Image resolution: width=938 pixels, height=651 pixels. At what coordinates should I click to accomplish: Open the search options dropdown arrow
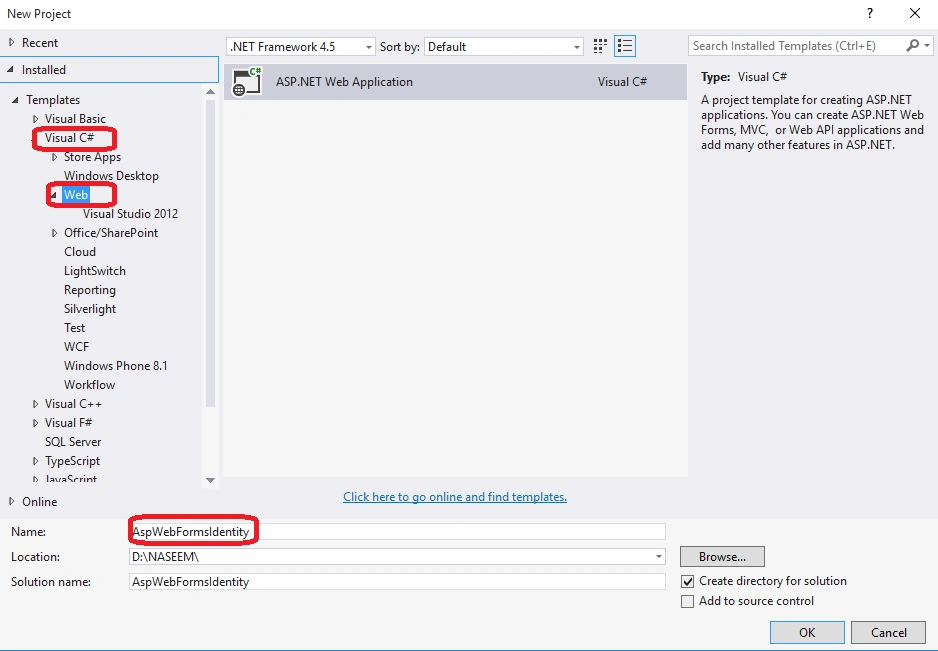pyautogui.click(x=927, y=45)
